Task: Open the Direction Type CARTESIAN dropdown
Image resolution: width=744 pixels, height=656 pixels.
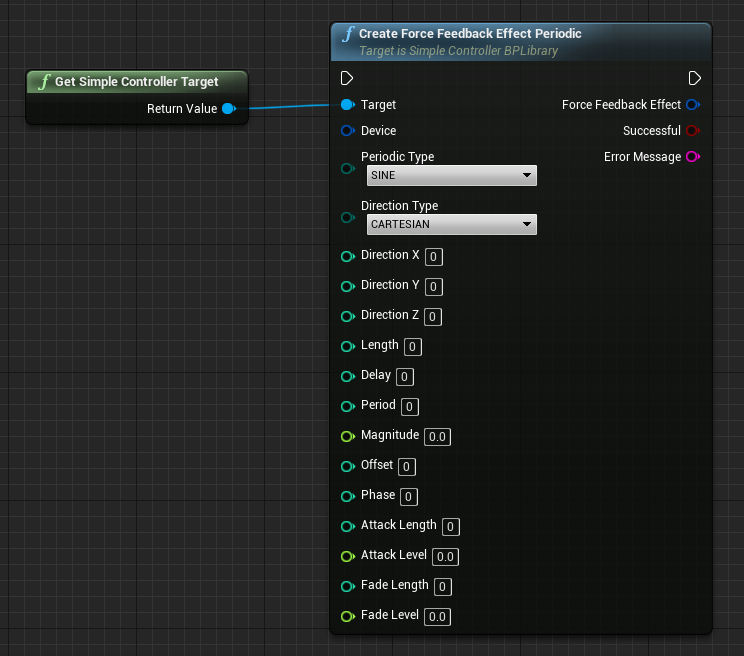Action: (x=452, y=225)
